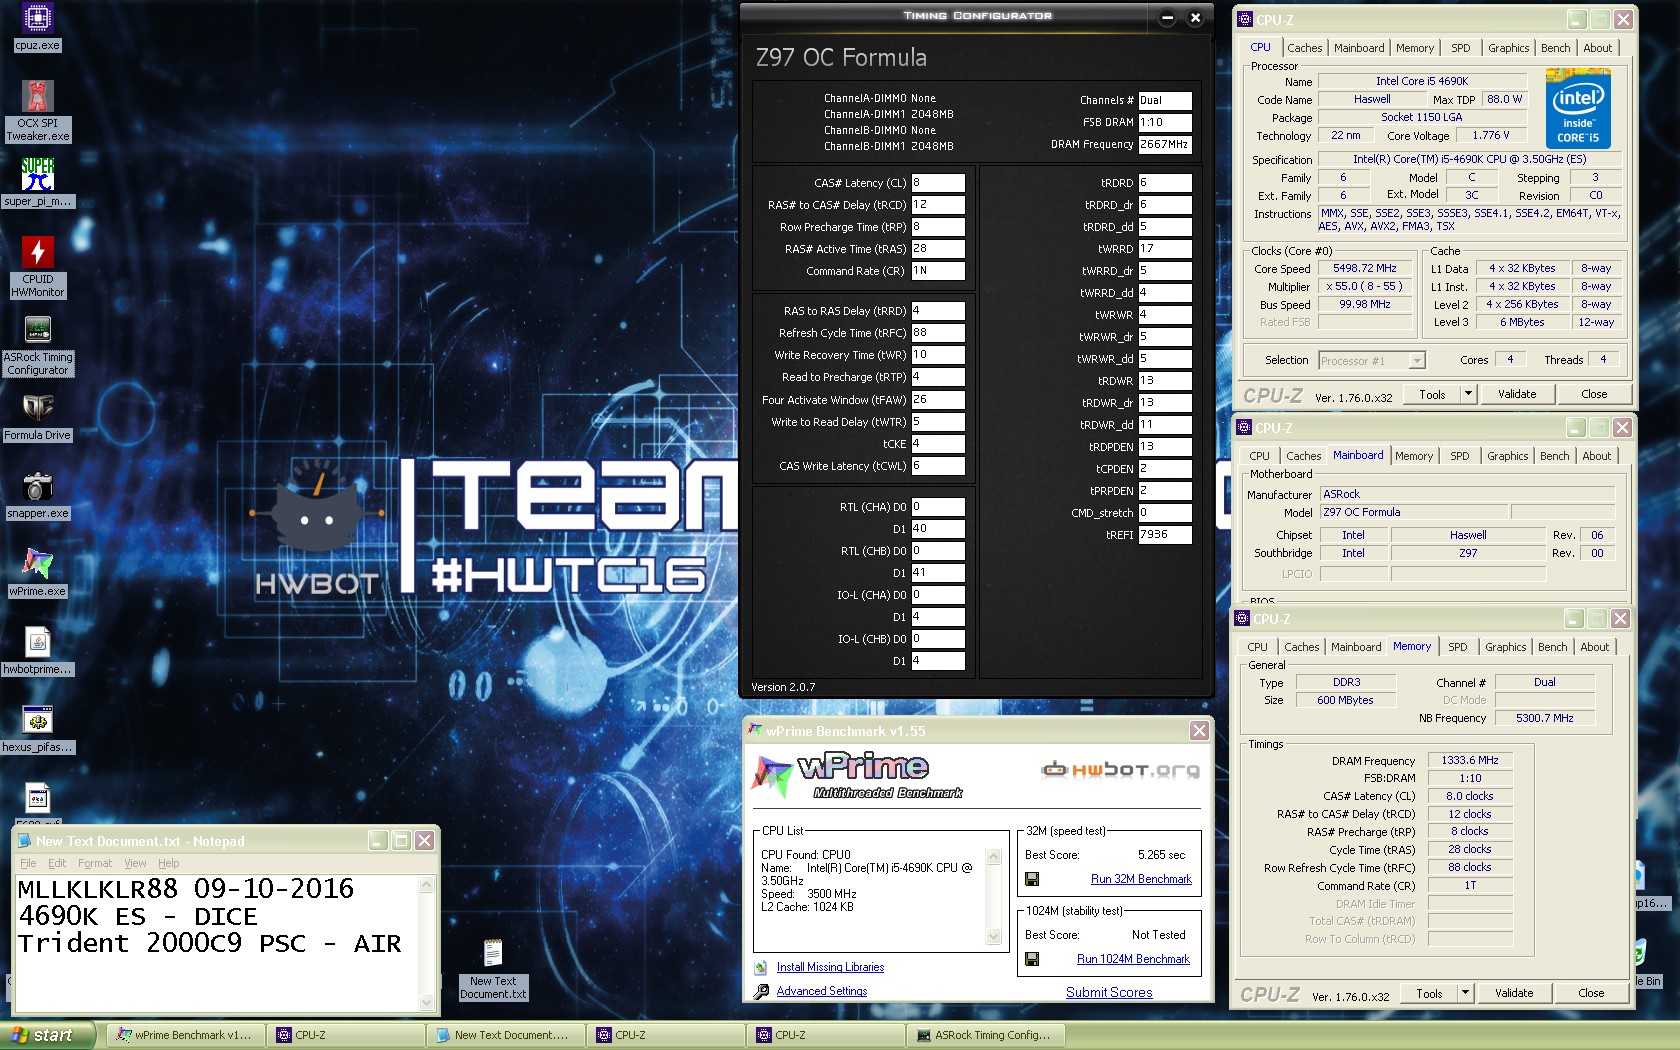Click the DRAM Frequency field in Timing Configurator

pyautogui.click(x=1164, y=145)
